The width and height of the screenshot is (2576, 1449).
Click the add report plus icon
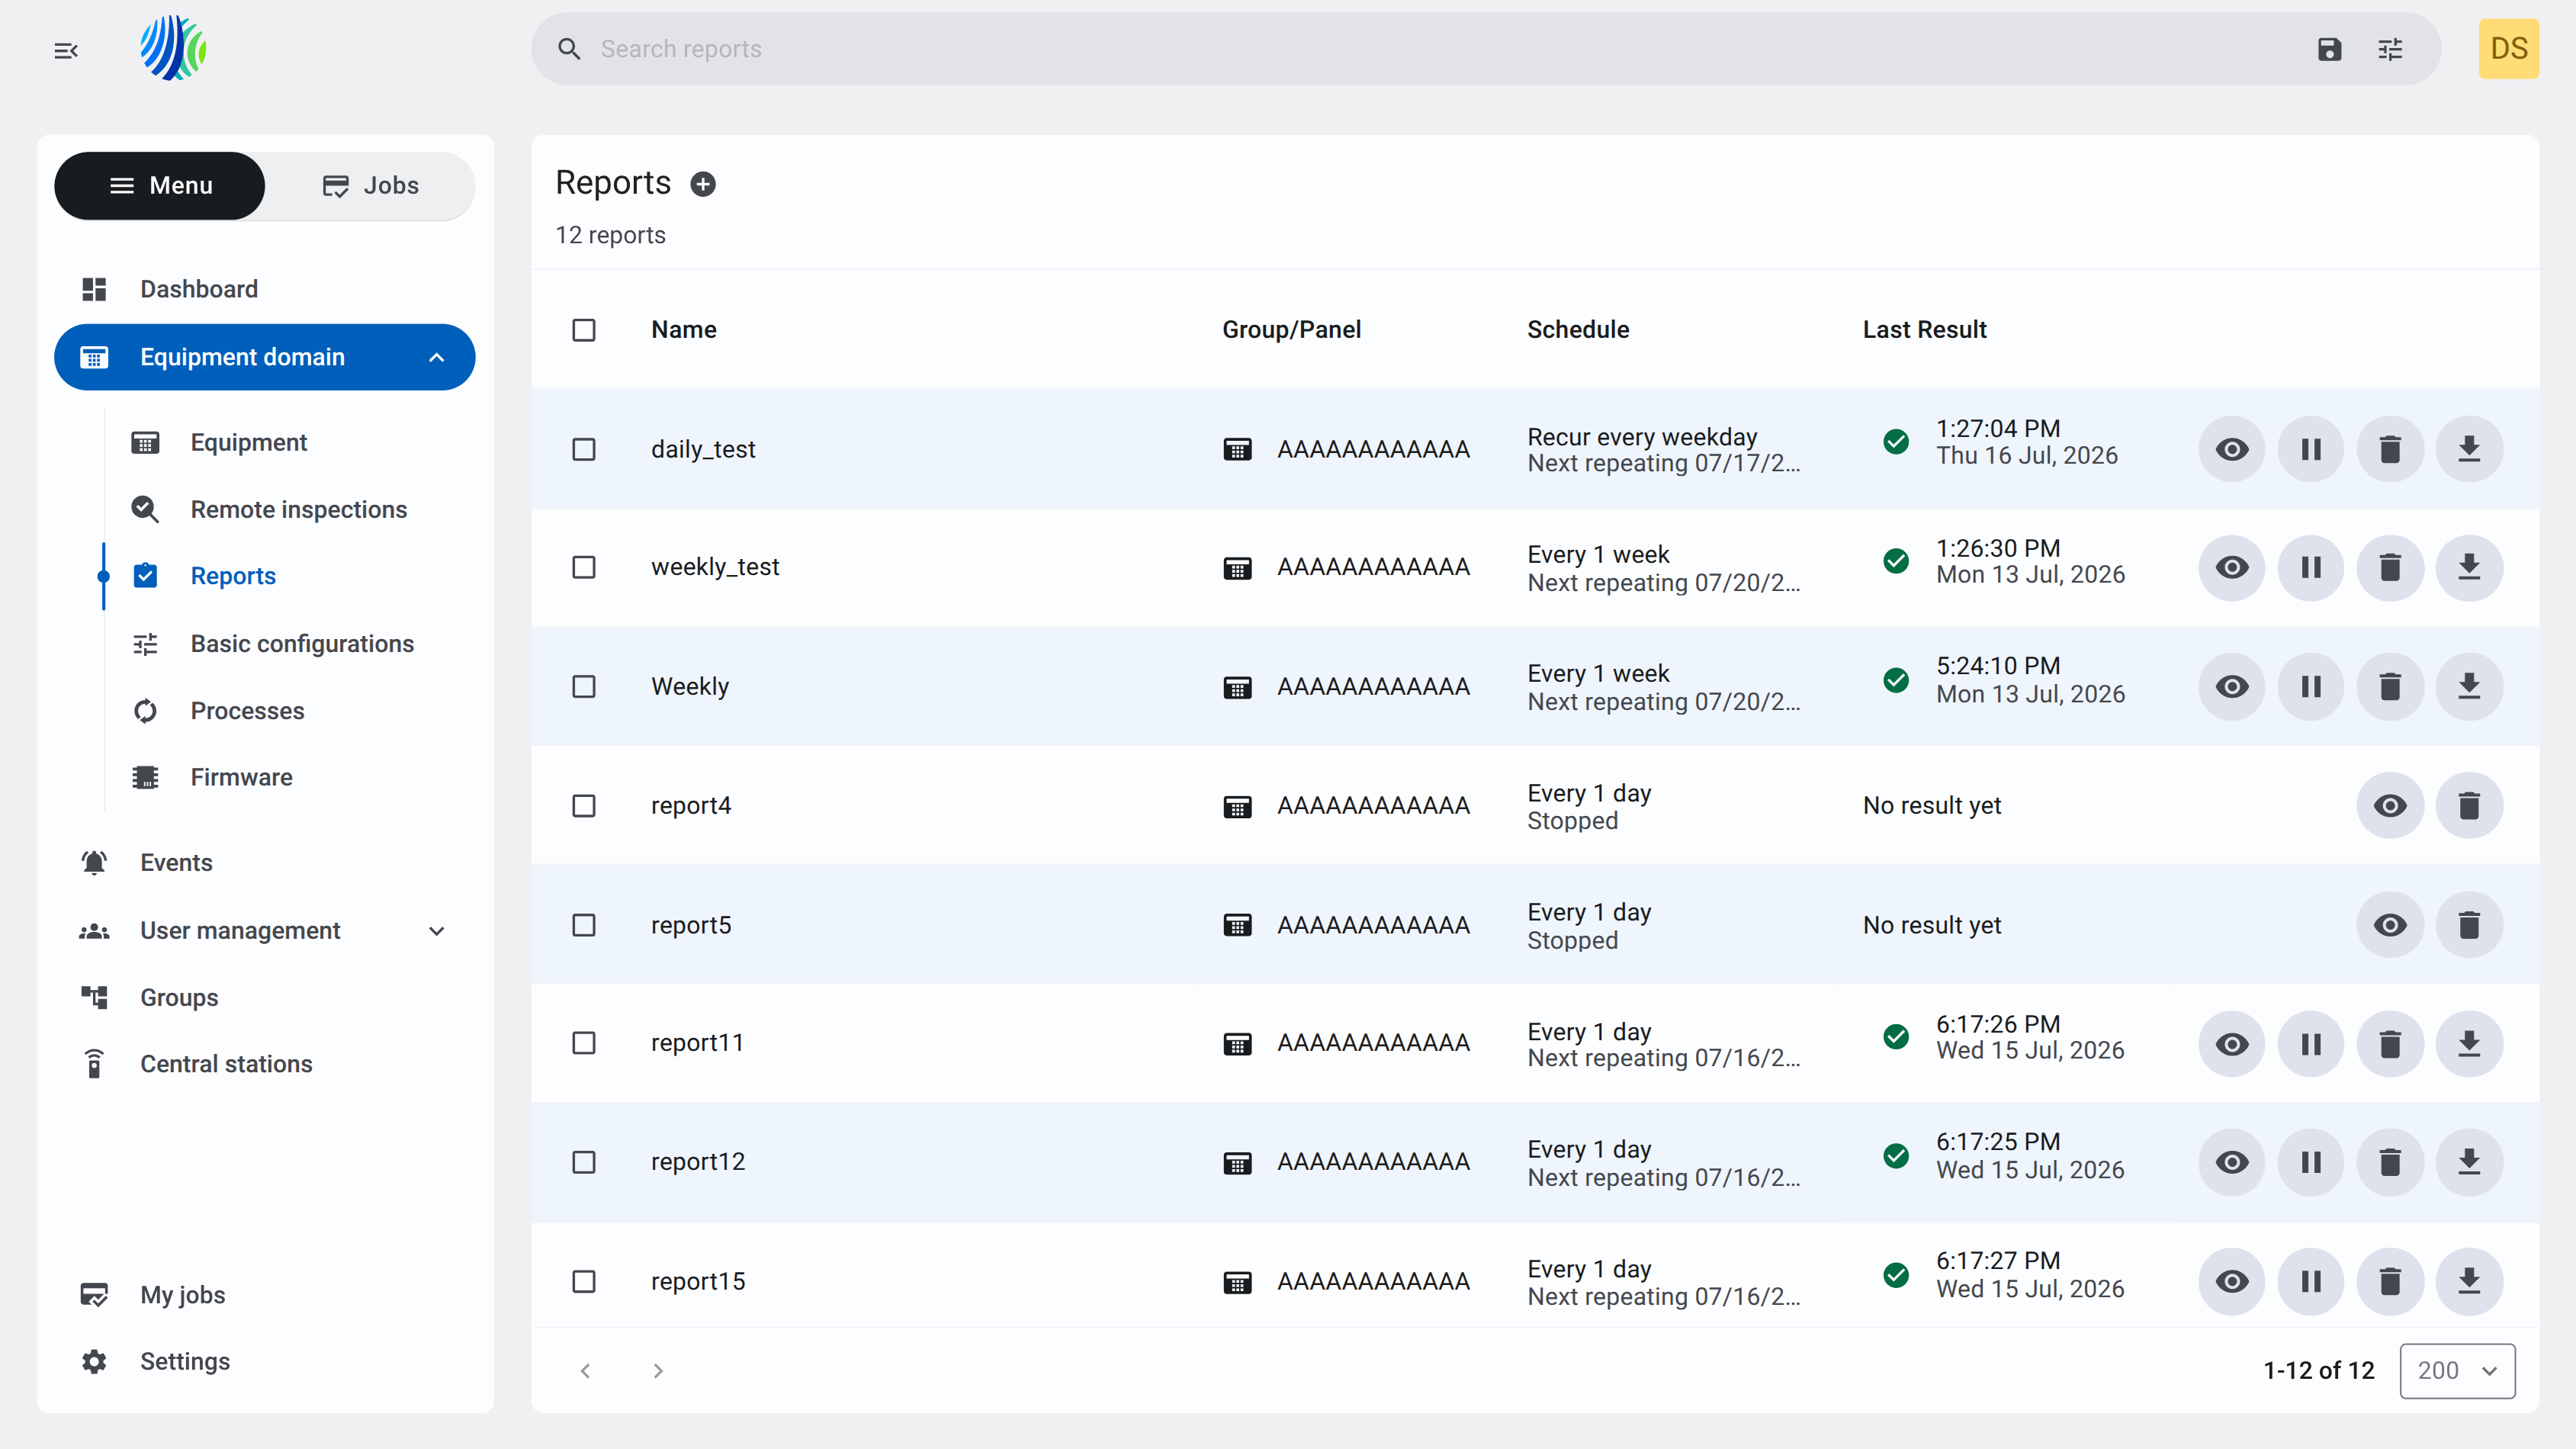[x=703, y=184]
